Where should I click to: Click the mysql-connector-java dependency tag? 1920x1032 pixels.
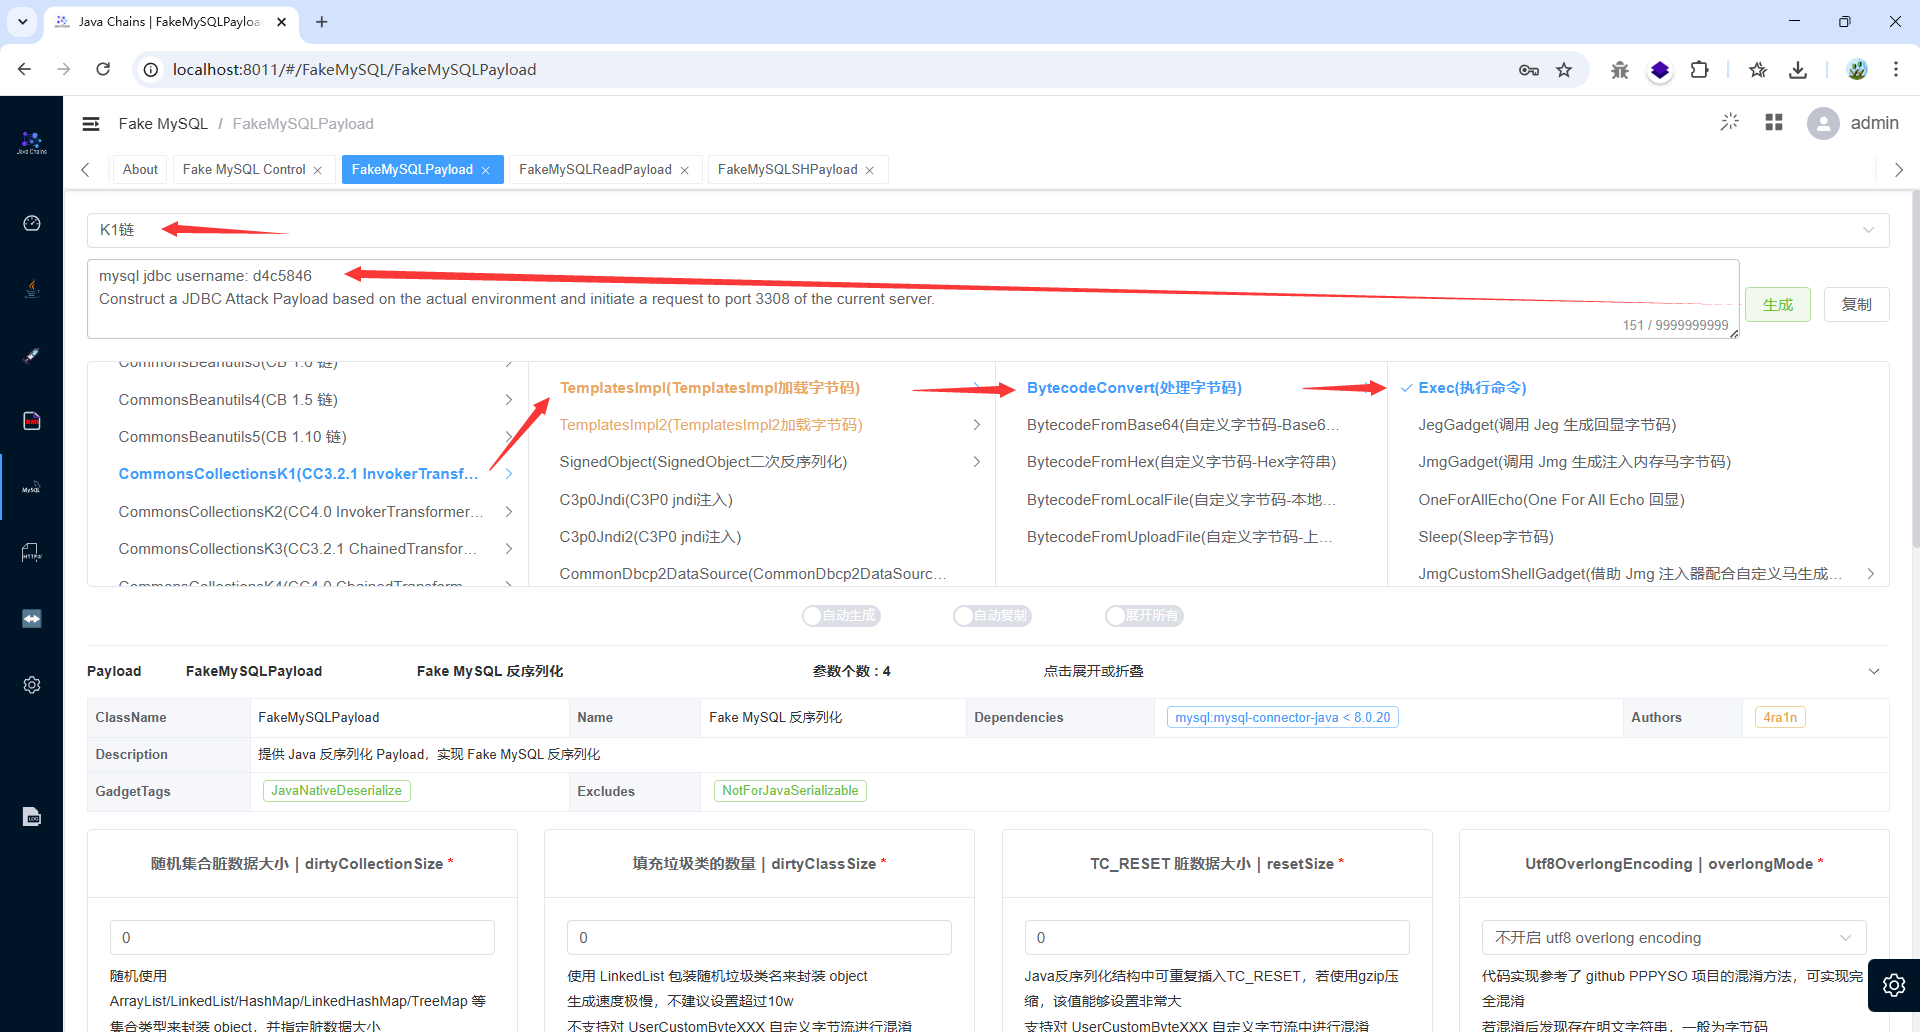[x=1283, y=718]
